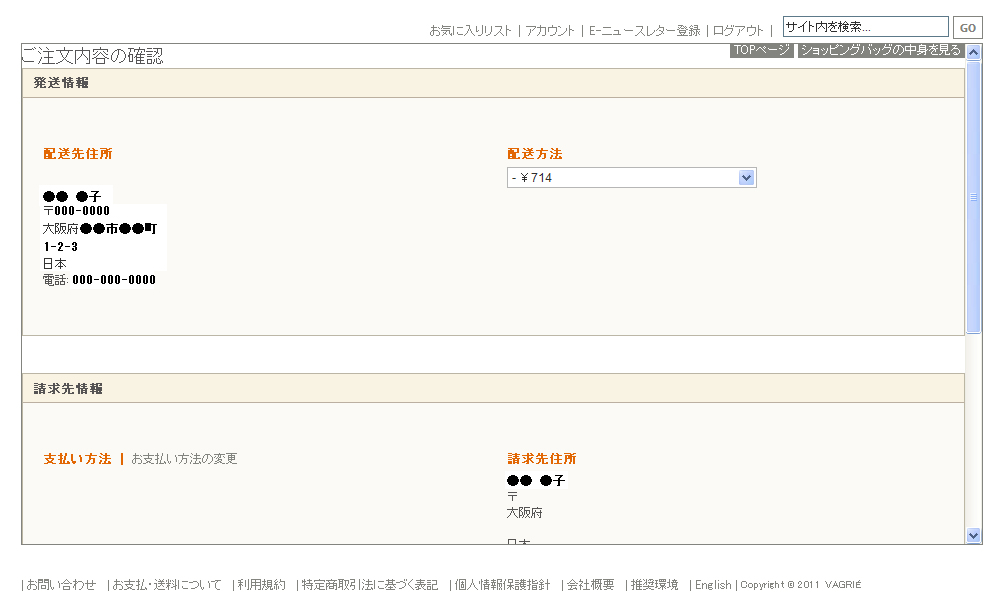Click the vertical scrollbar thumb
This screenshot has width=1000, height=610.
(973, 197)
